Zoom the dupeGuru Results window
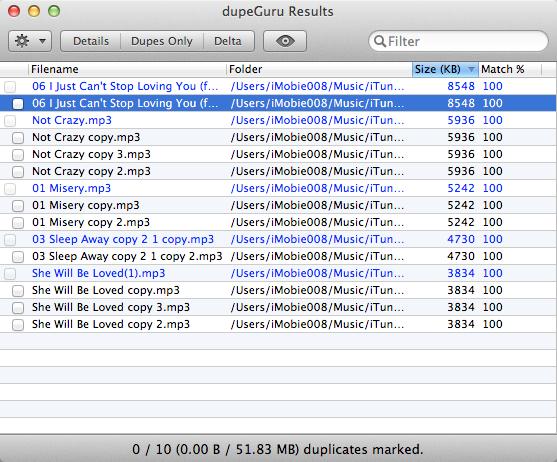 [54, 11]
